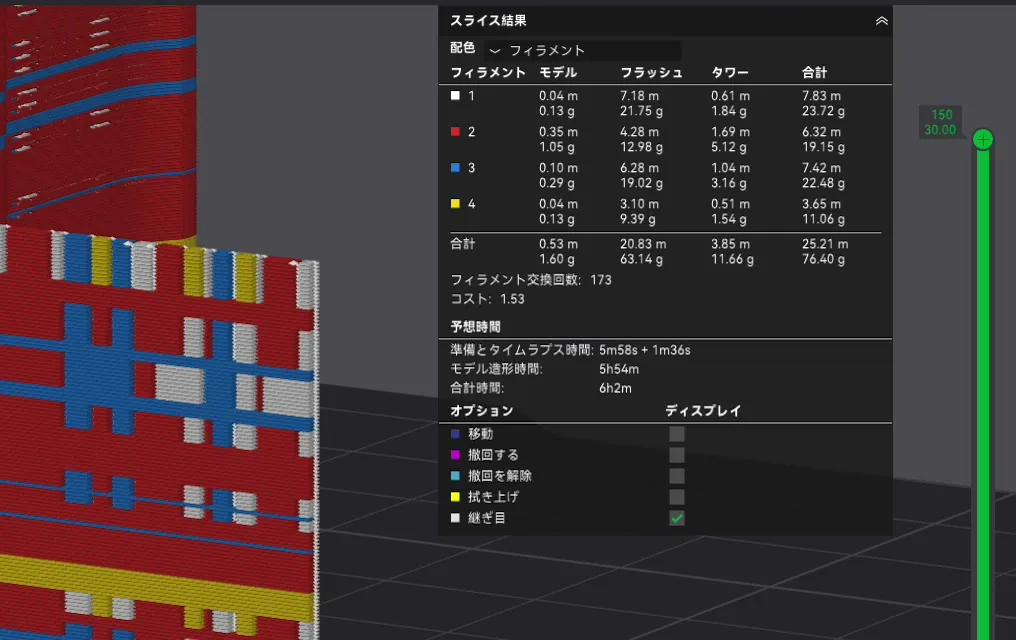
Task: Click the オプション column heading
Action: pyautogui.click(x=481, y=411)
